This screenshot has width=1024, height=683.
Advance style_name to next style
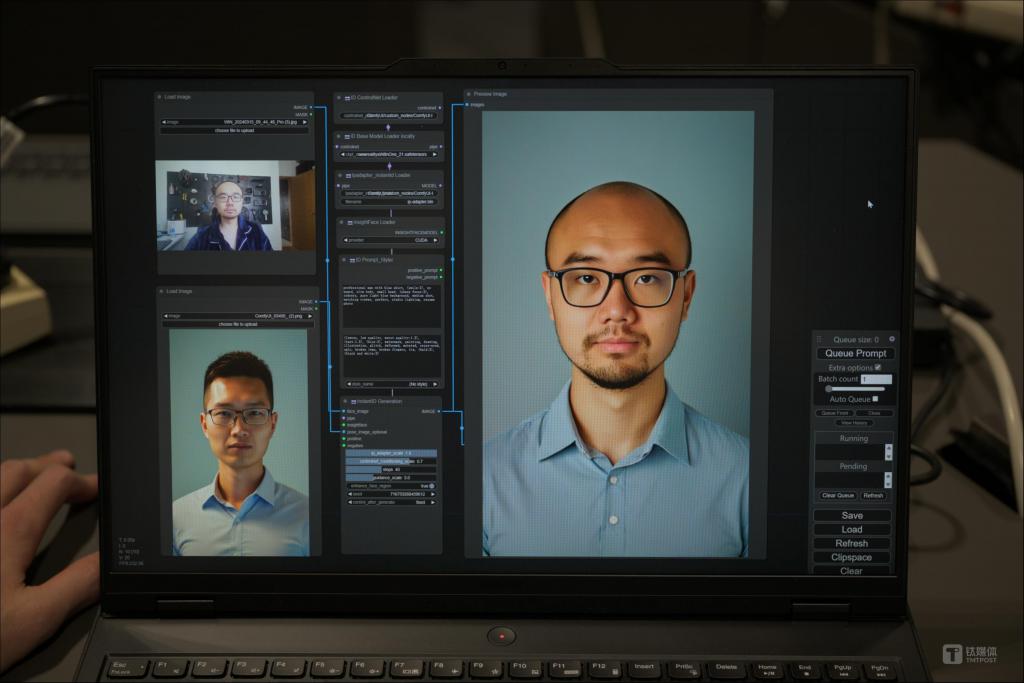[435, 384]
